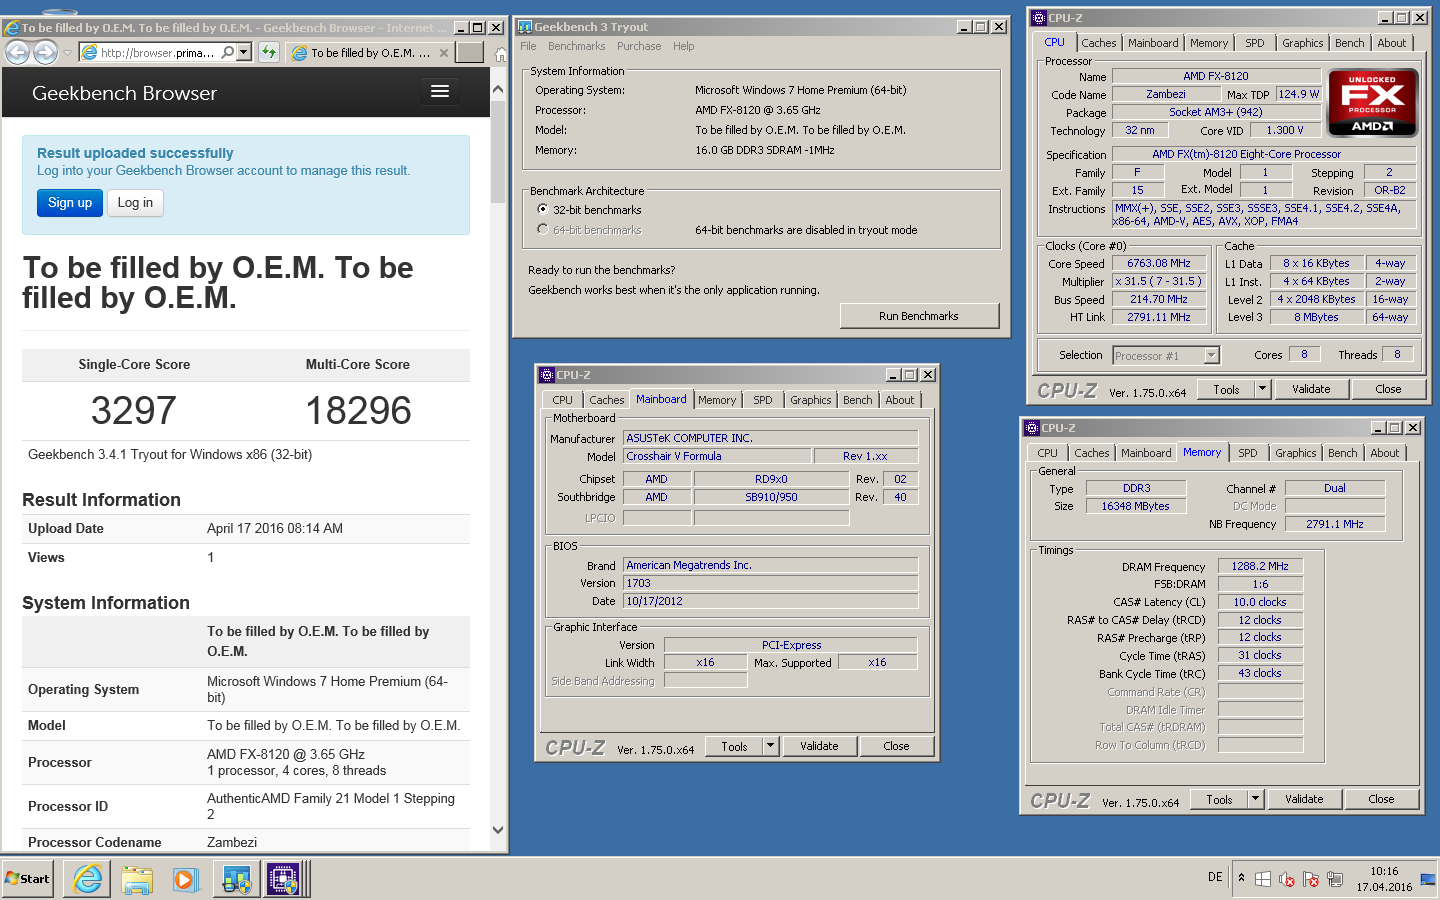Open Windows Explorer folder from taskbar
The image size is (1440, 900).
tap(137, 879)
